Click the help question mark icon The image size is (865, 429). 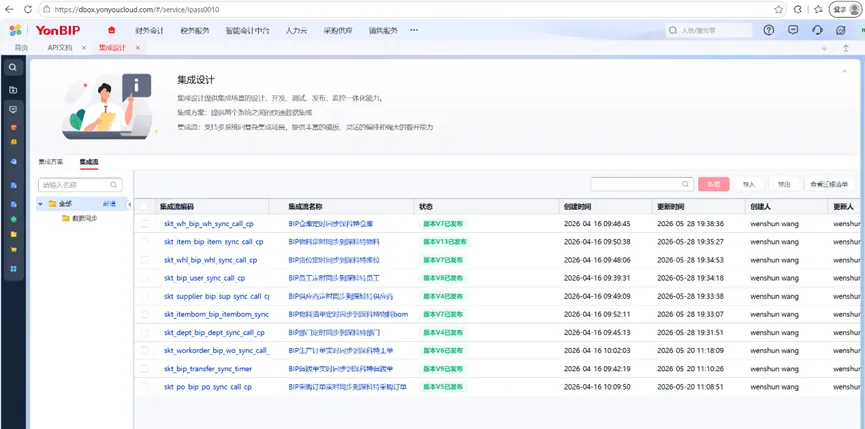[x=768, y=30]
